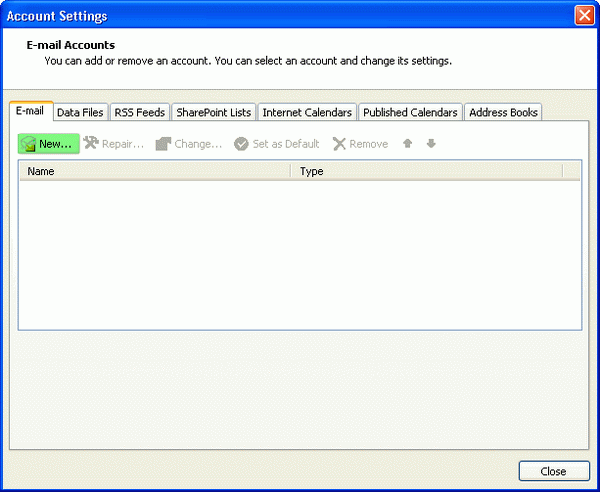
Task: Click the Repair tool icon
Action: [x=91, y=144]
